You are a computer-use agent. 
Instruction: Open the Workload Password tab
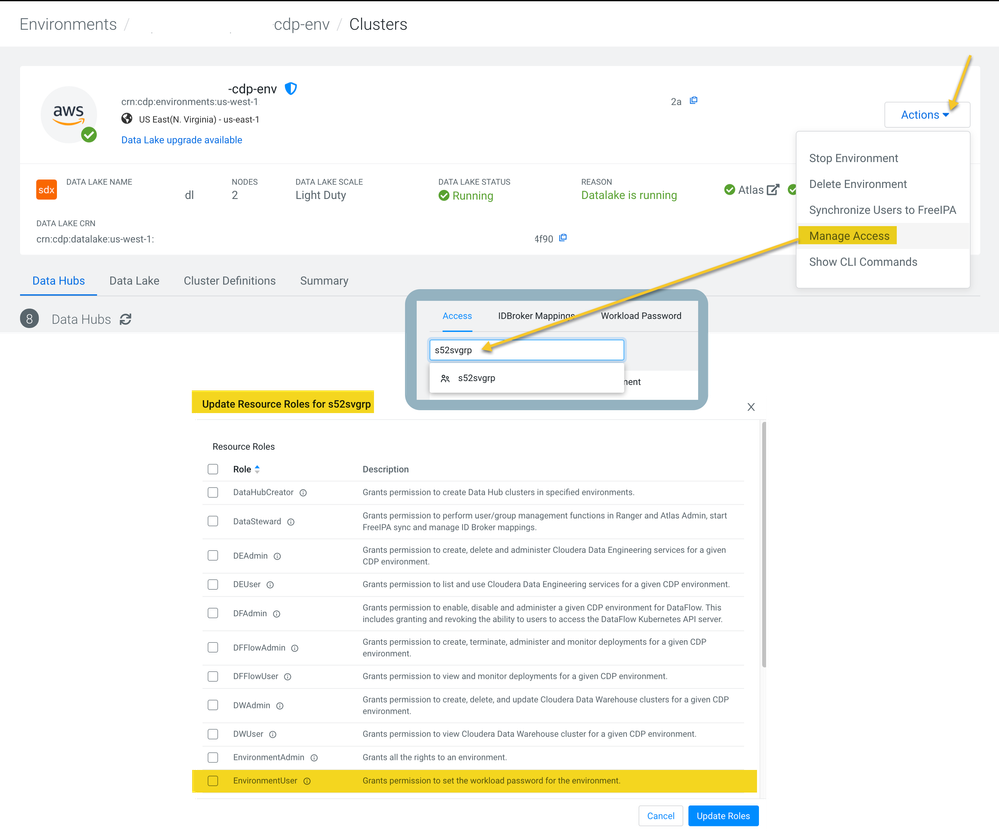[x=641, y=316]
